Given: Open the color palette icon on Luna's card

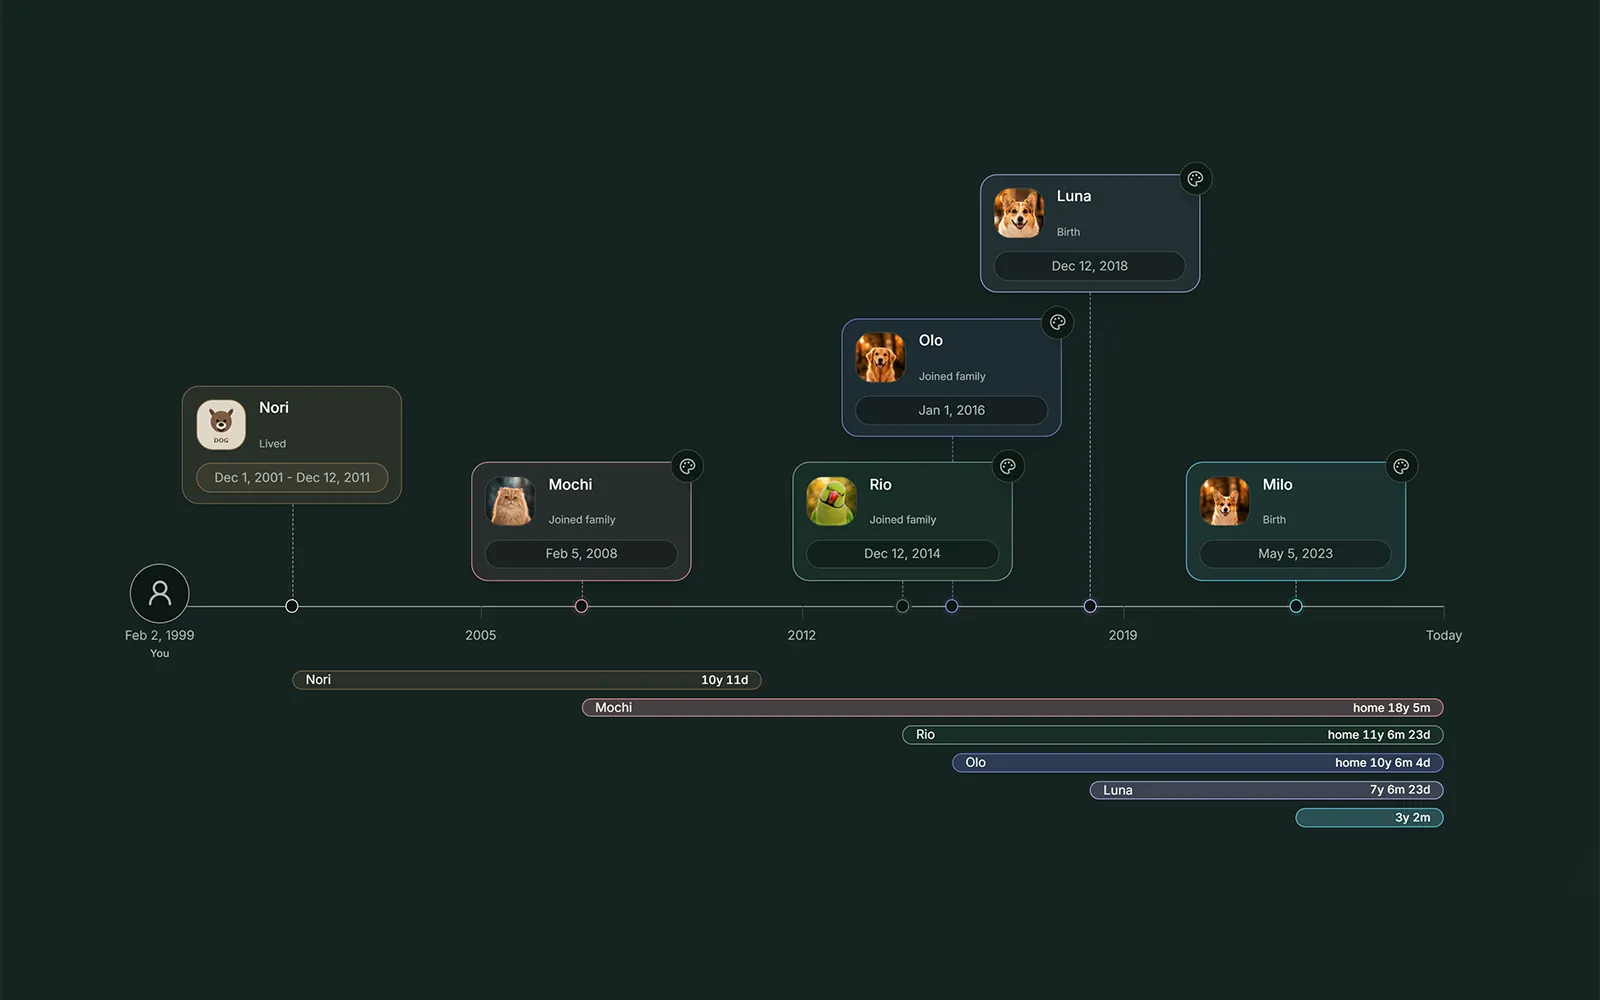Looking at the screenshot, I should (x=1195, y=179).
